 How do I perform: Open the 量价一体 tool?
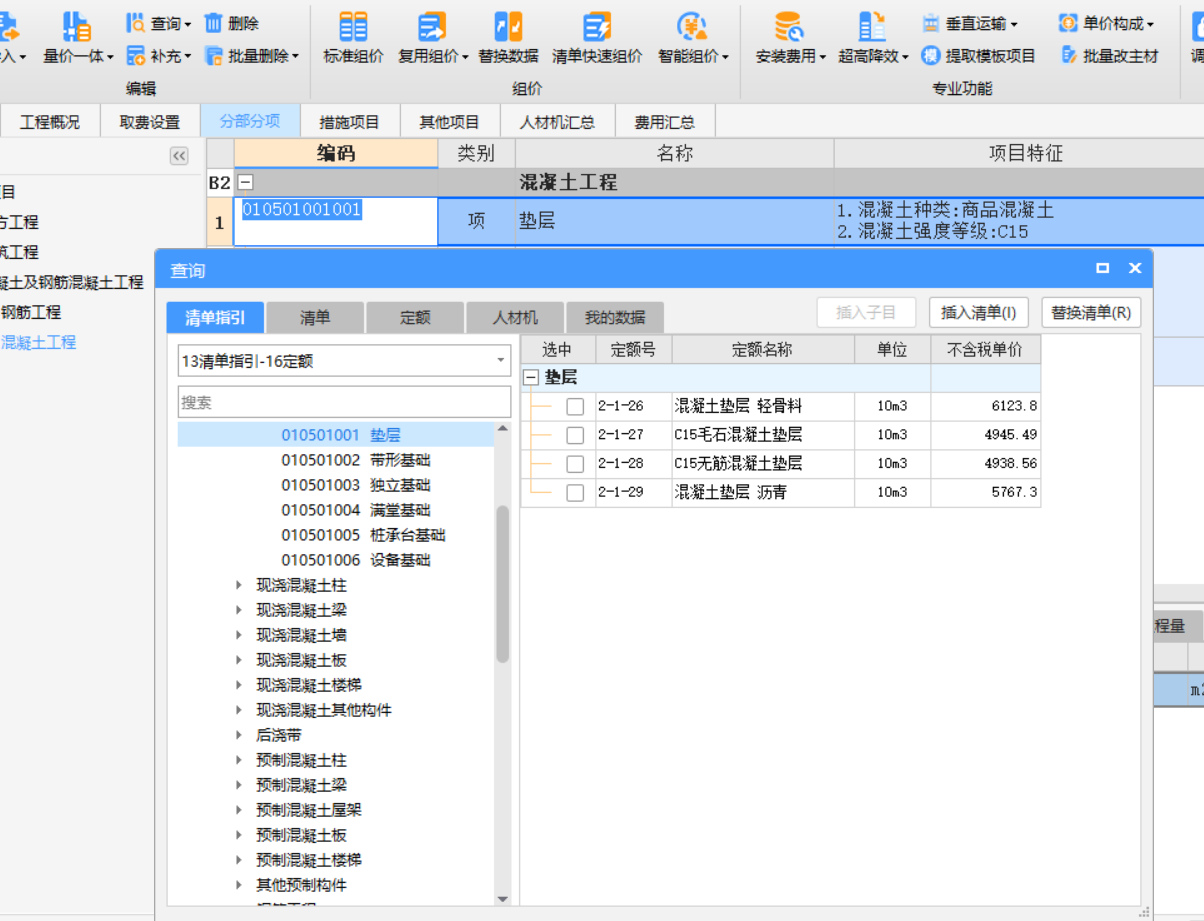click(x=77, y=38)
